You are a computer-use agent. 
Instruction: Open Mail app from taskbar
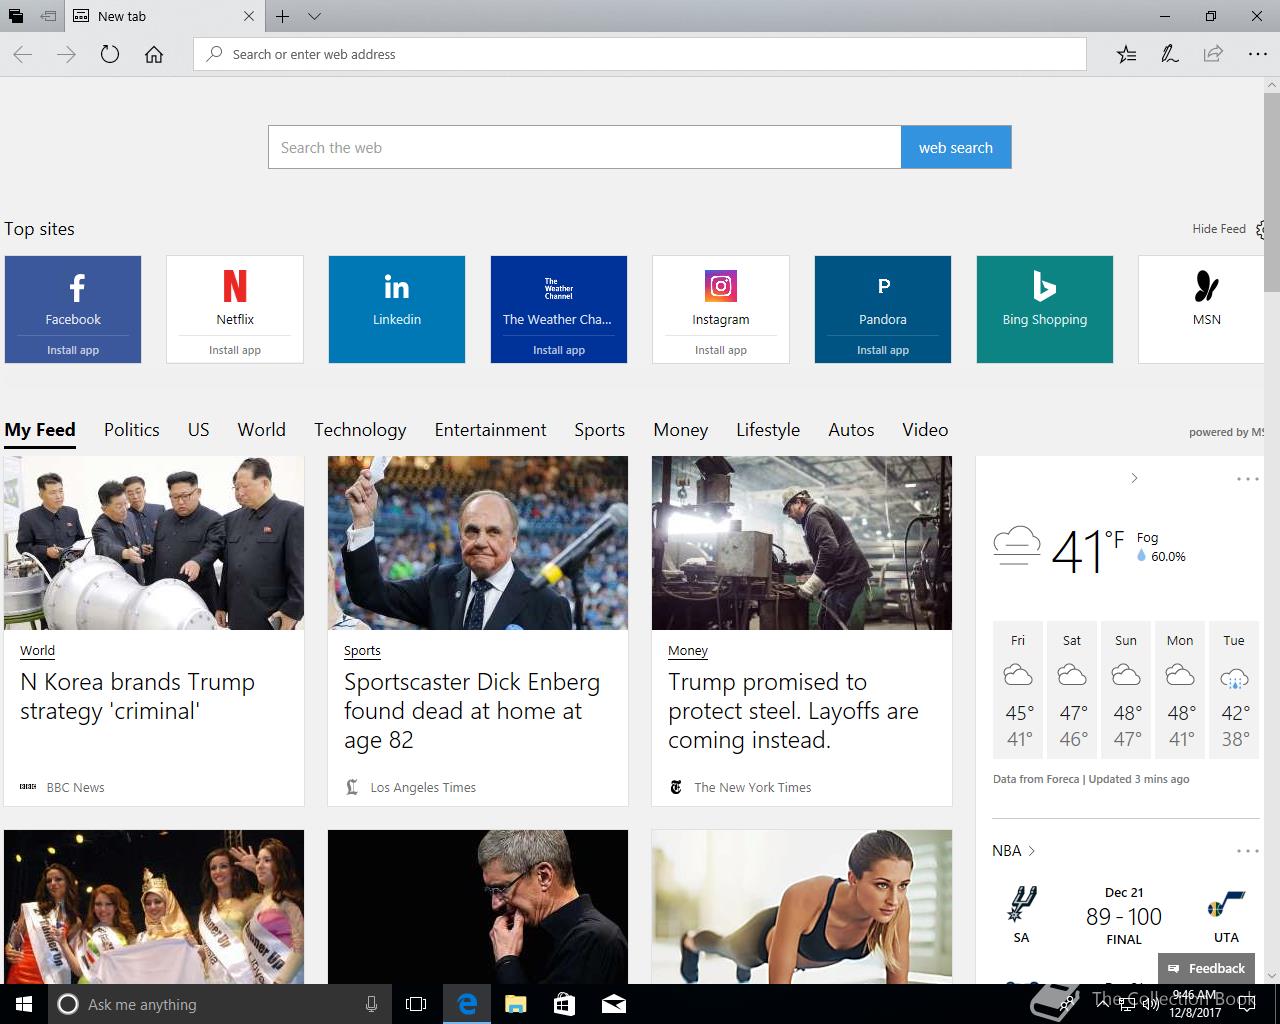click(614, 1004)
